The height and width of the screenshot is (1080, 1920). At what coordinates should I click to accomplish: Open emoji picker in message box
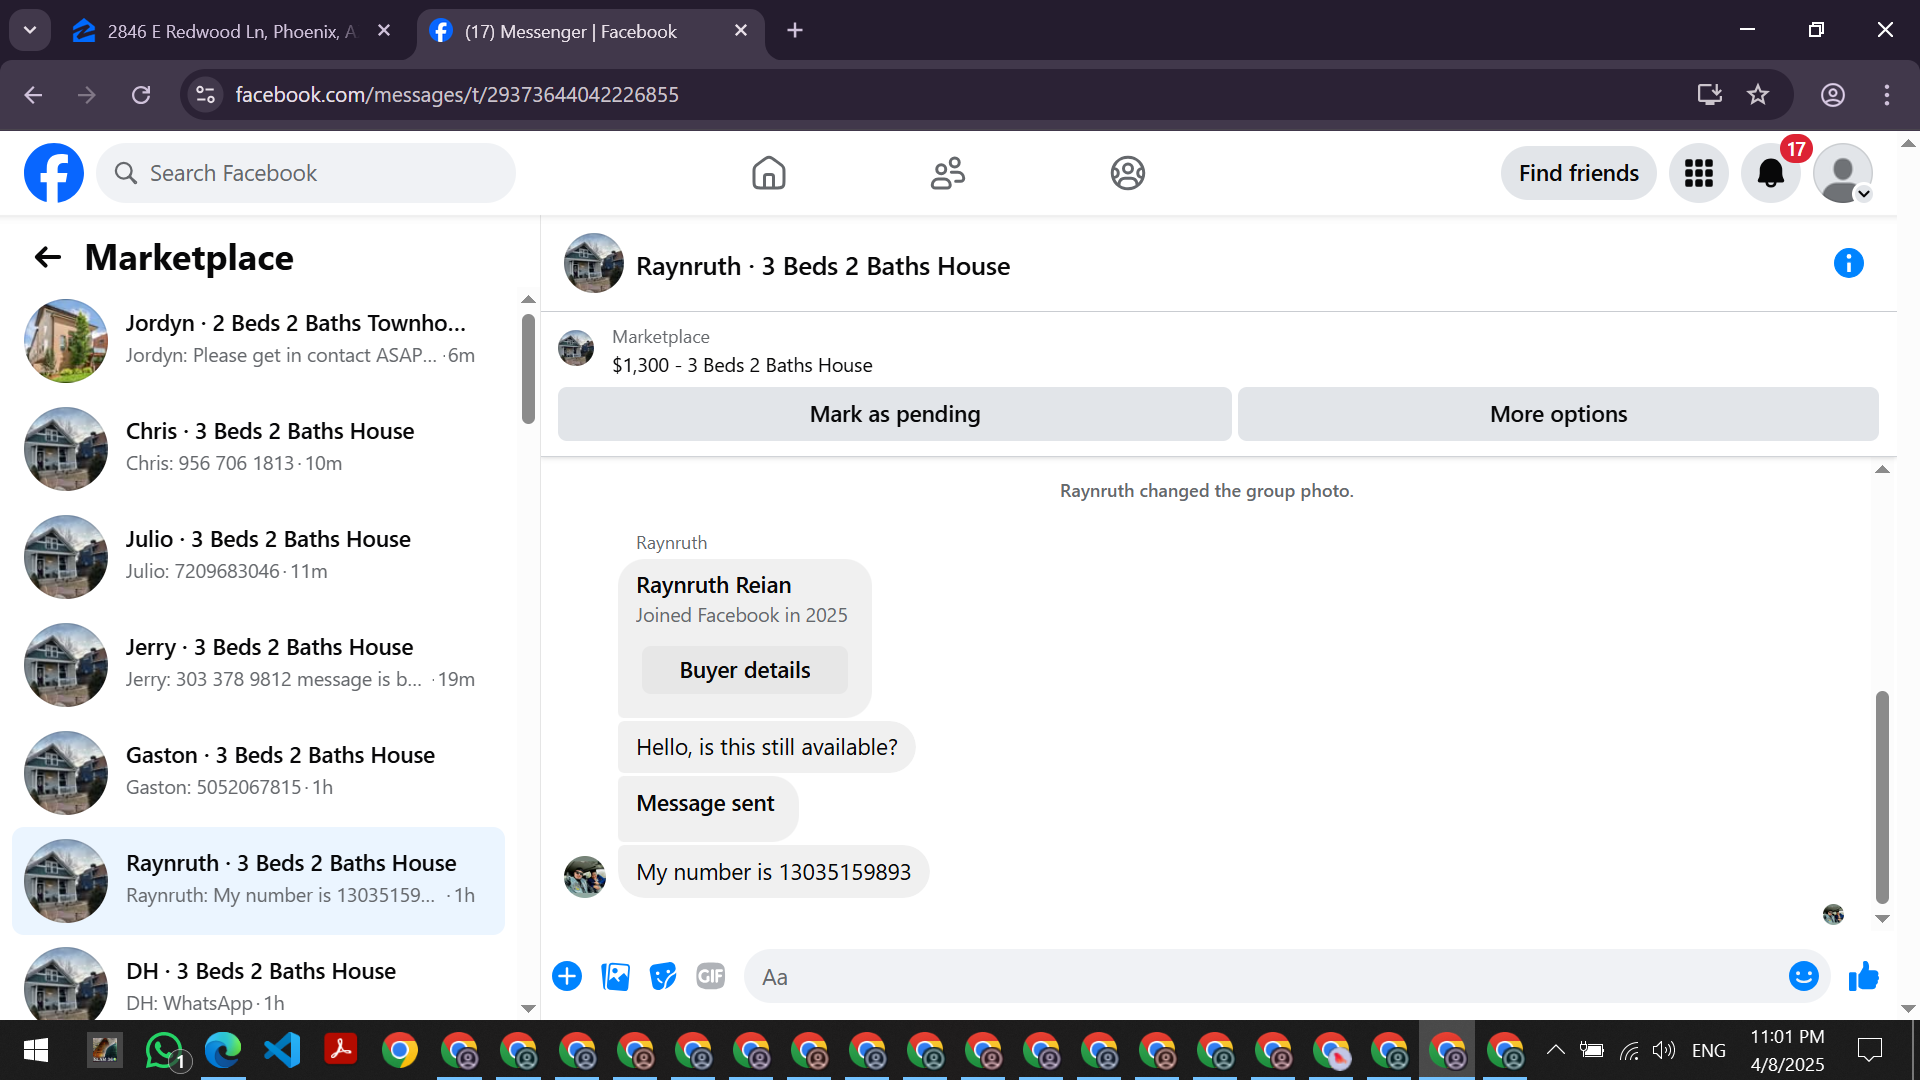tap(1803, 976)
